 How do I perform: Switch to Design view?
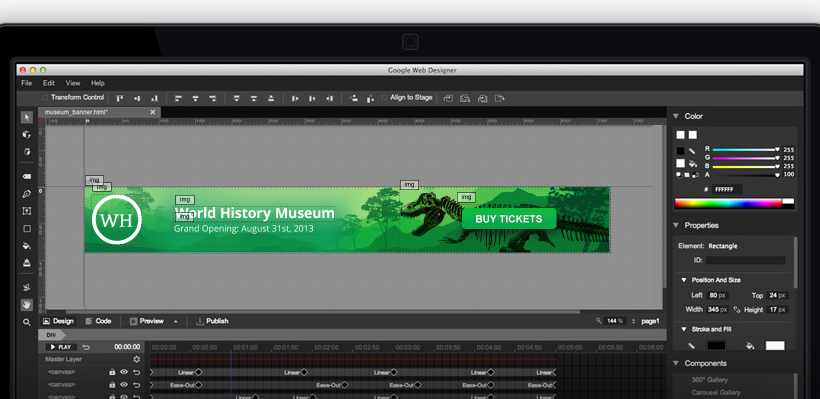tap(58, 321)
